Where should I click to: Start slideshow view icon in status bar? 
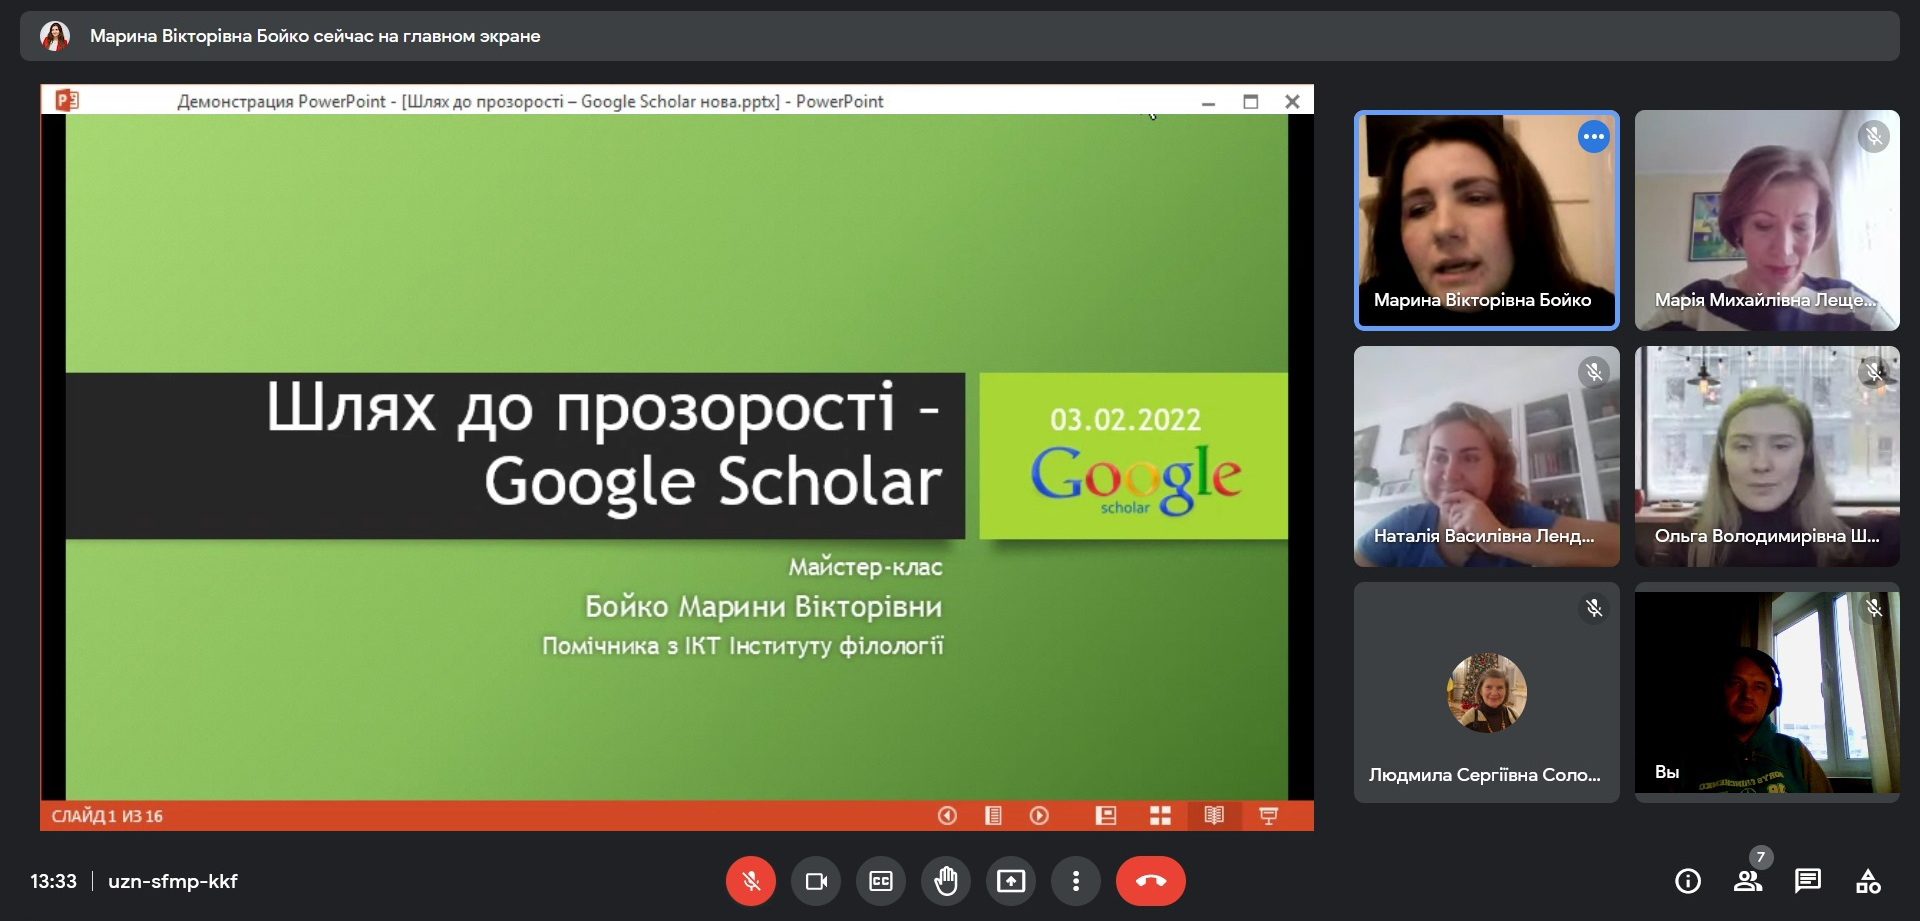1268,816
